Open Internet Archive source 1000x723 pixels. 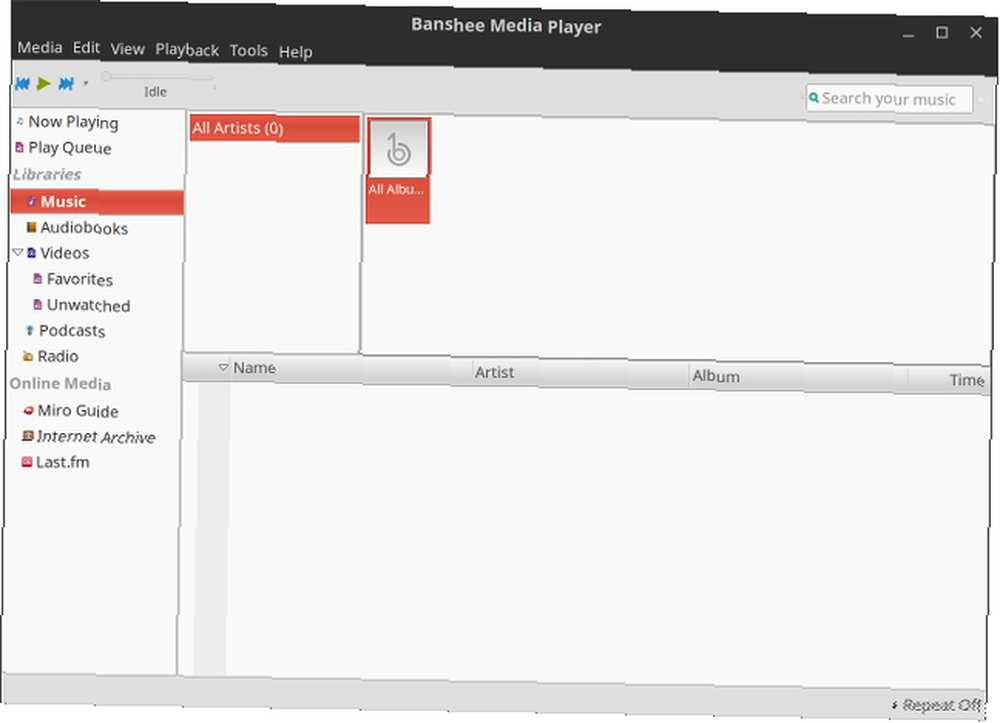tap(96, 437)
